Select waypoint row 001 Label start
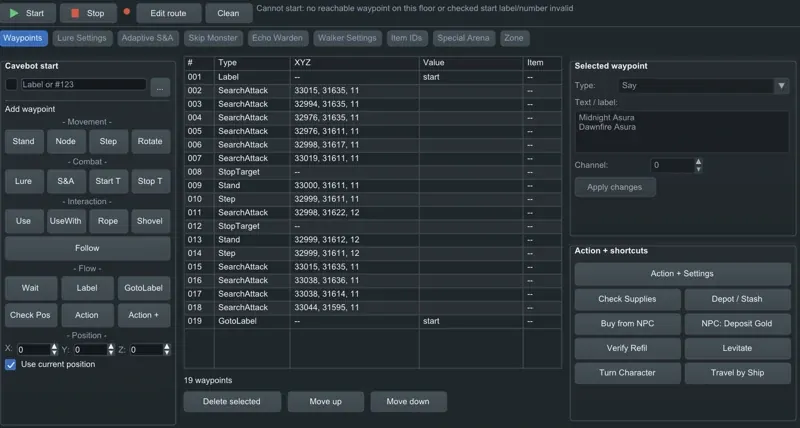Screen dimensions: 800x428 (373, 77)
